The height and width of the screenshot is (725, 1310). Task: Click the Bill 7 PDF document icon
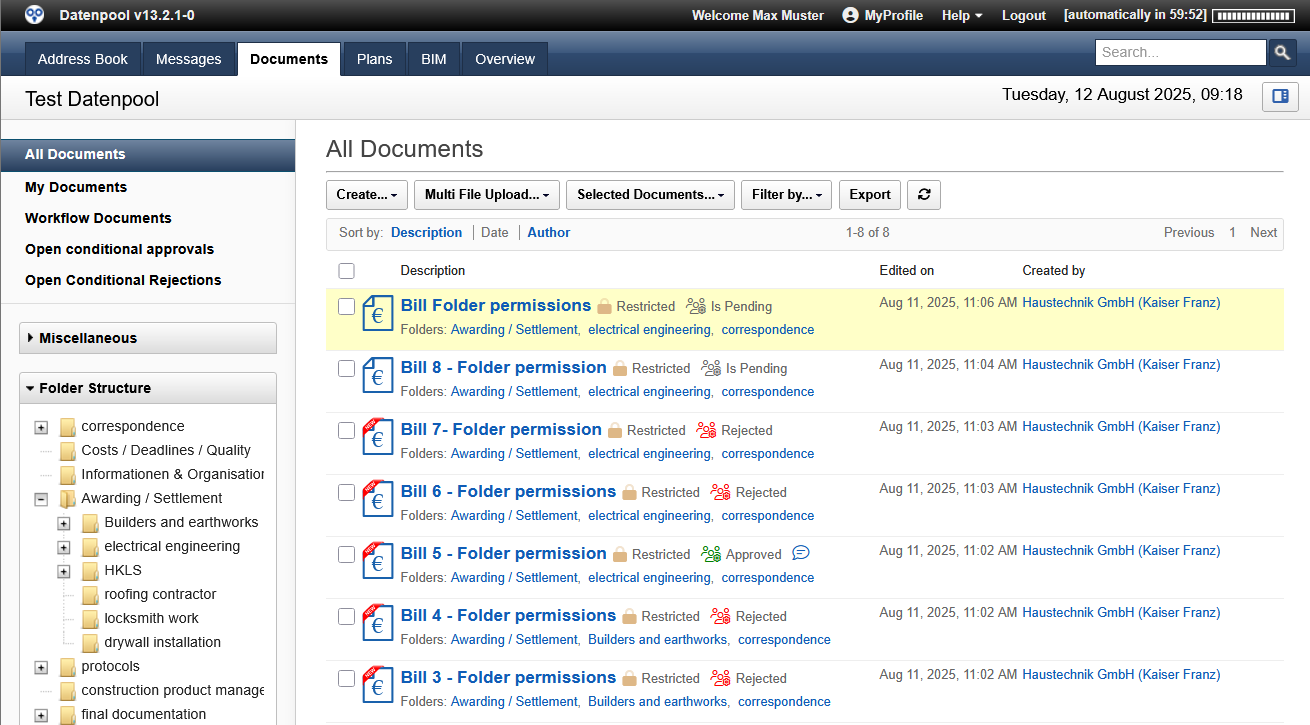(x=377, y=437)
